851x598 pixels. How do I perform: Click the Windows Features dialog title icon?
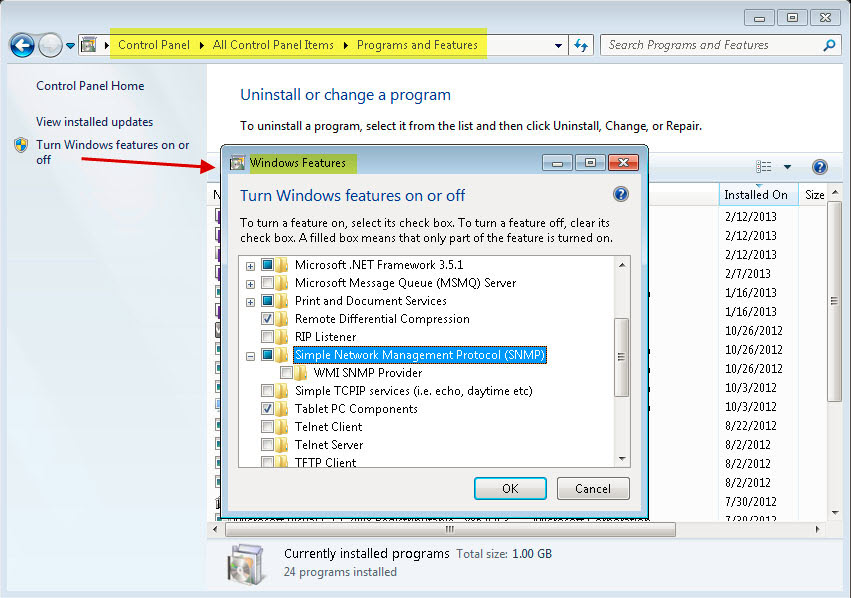pyautogui.click(x=237, y=163)
